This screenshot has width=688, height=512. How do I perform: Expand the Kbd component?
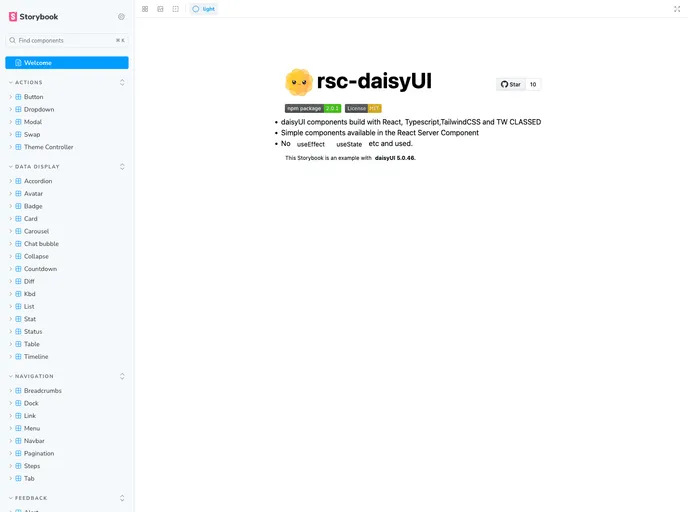click(x=67, y=294)
